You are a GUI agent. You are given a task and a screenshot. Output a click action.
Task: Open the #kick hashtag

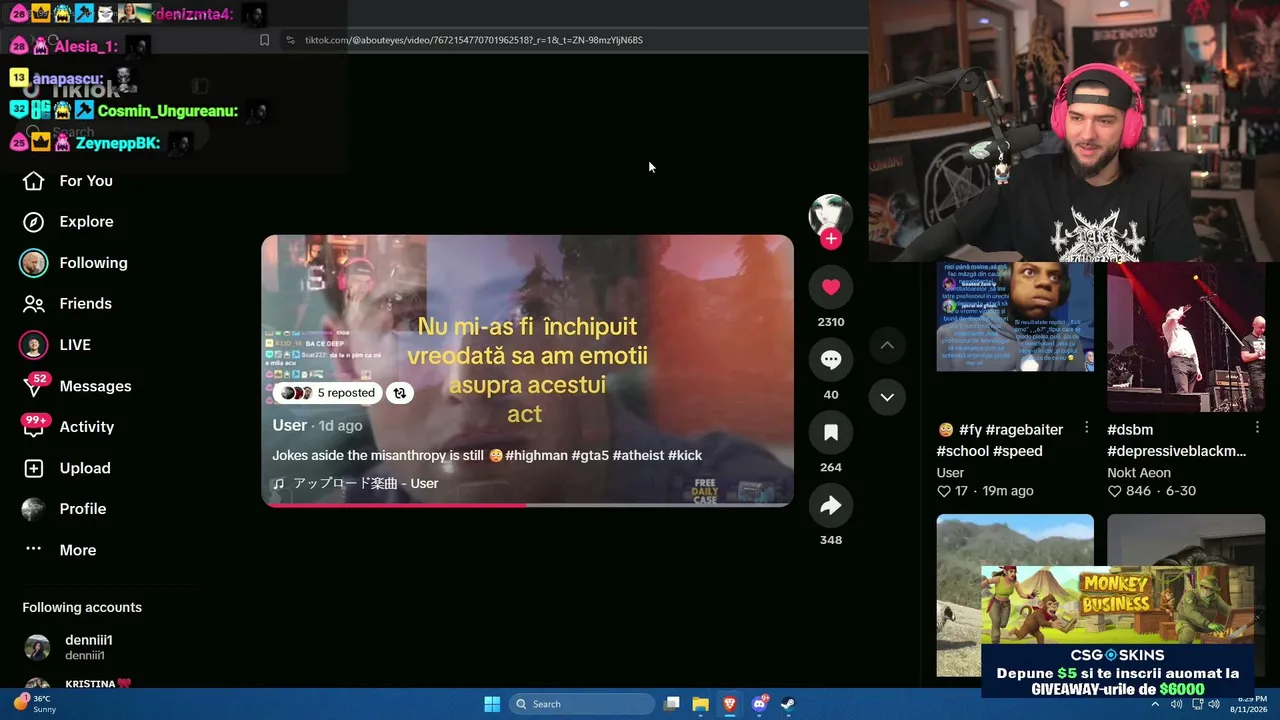click(685, 456)
